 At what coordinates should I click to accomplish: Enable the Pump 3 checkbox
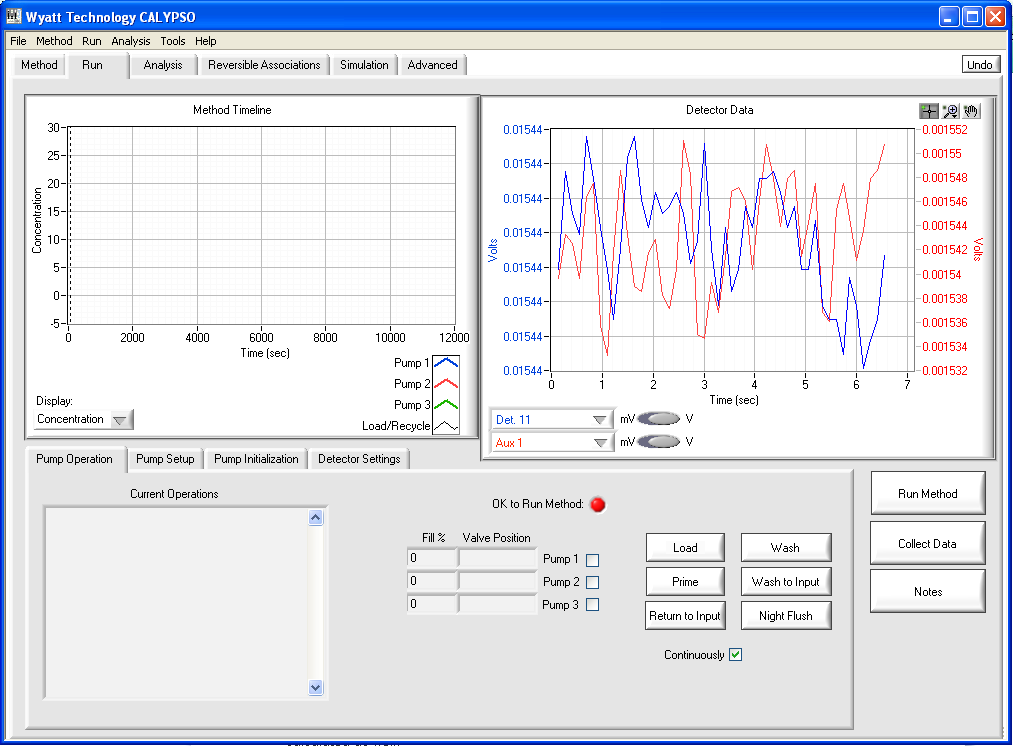point(593,605)
